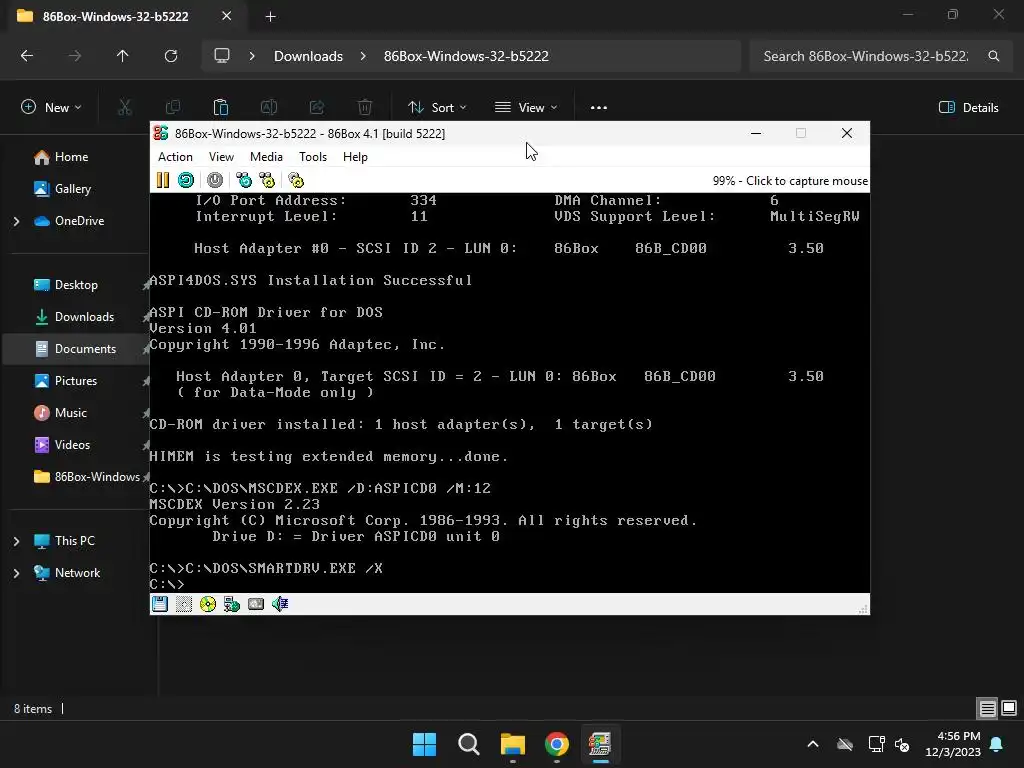Click the Copy icon in Explorer toolbar
The height and width of the screenshot is (768, 1024).
tap(173, 108)
